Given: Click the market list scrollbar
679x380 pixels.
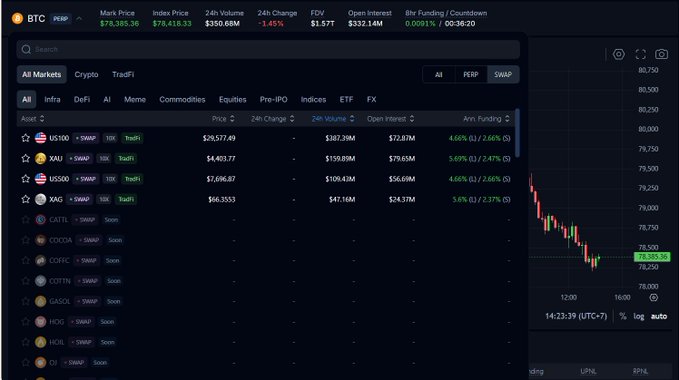Looking at the screenshot, I should pyautogui.click(x=517, y=133).
